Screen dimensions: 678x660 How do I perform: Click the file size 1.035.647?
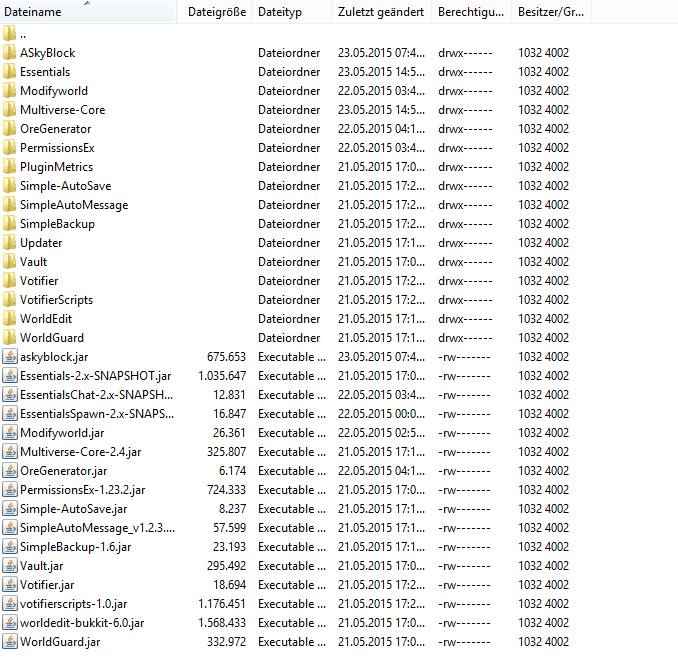tap(222, 376)
